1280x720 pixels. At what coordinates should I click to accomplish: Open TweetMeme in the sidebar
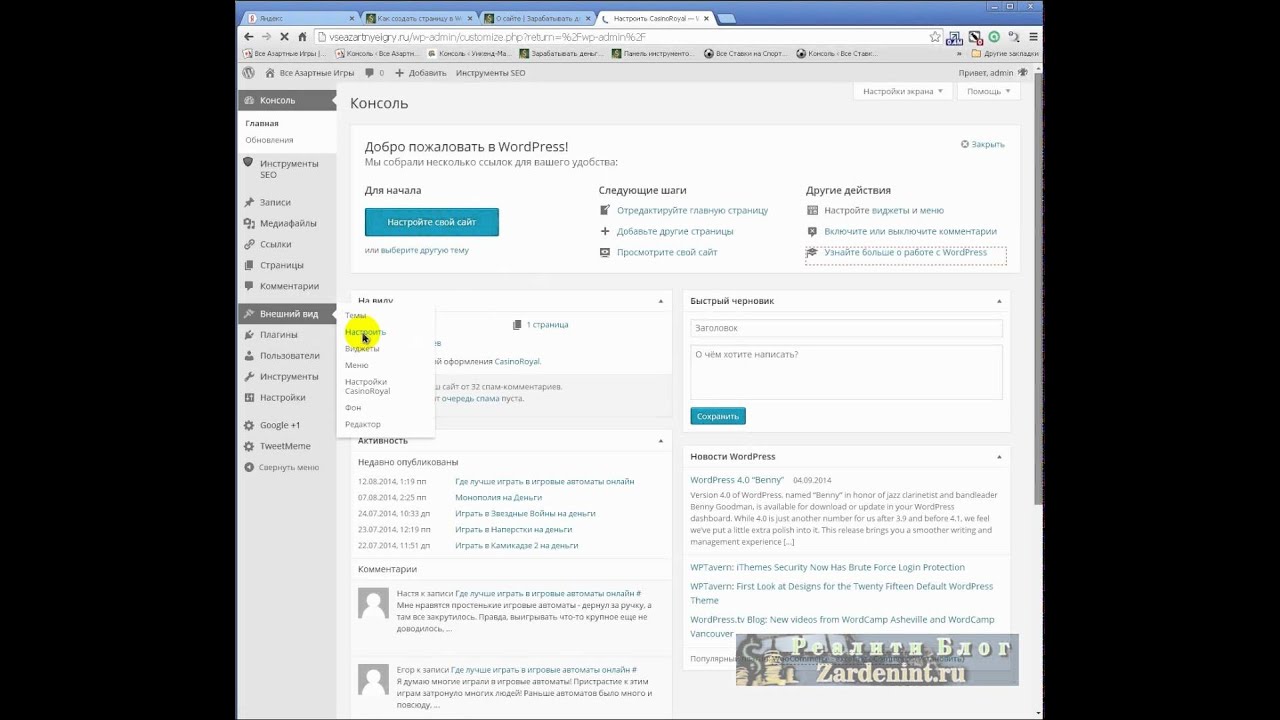[x=287, y=446]
